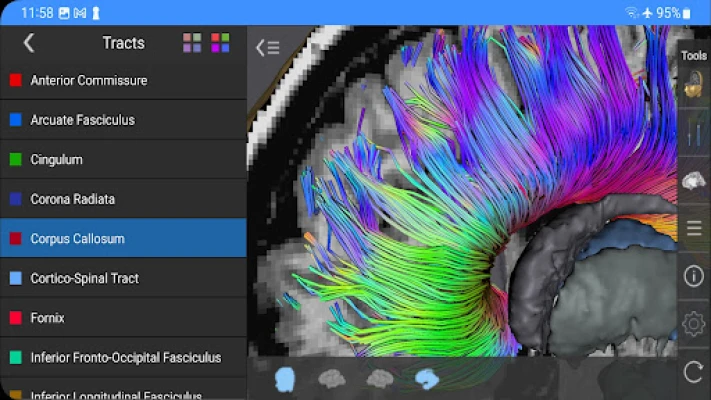This screenshot has height=400, width=711.
Task: Open settings gear in Tools sidebar
Action: (693, 324)
